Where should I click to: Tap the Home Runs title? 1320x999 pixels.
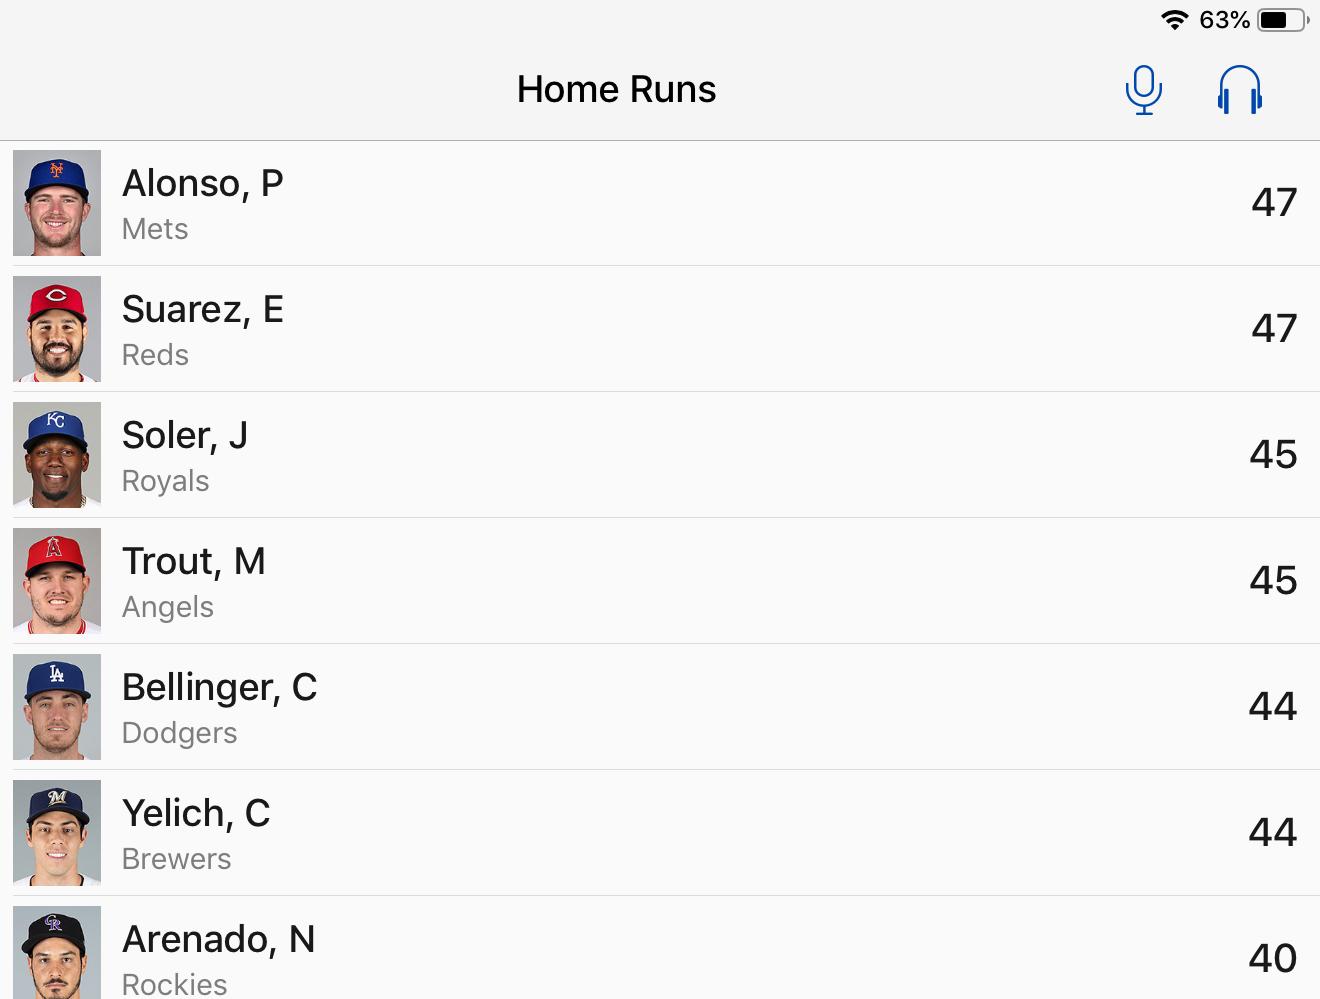[x=616, y=90]
